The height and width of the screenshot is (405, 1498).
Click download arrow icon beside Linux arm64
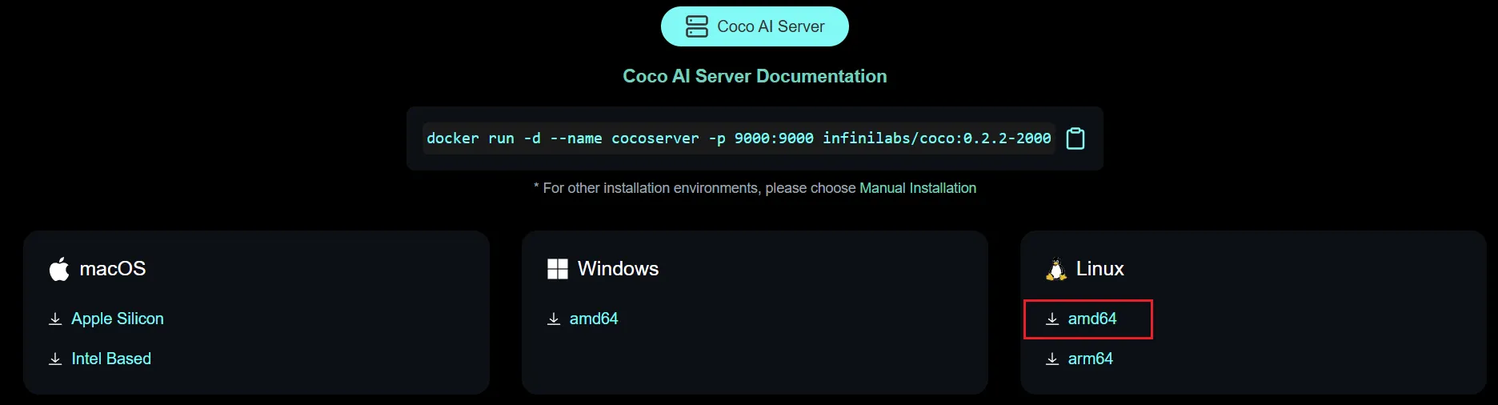point(1052,359)
